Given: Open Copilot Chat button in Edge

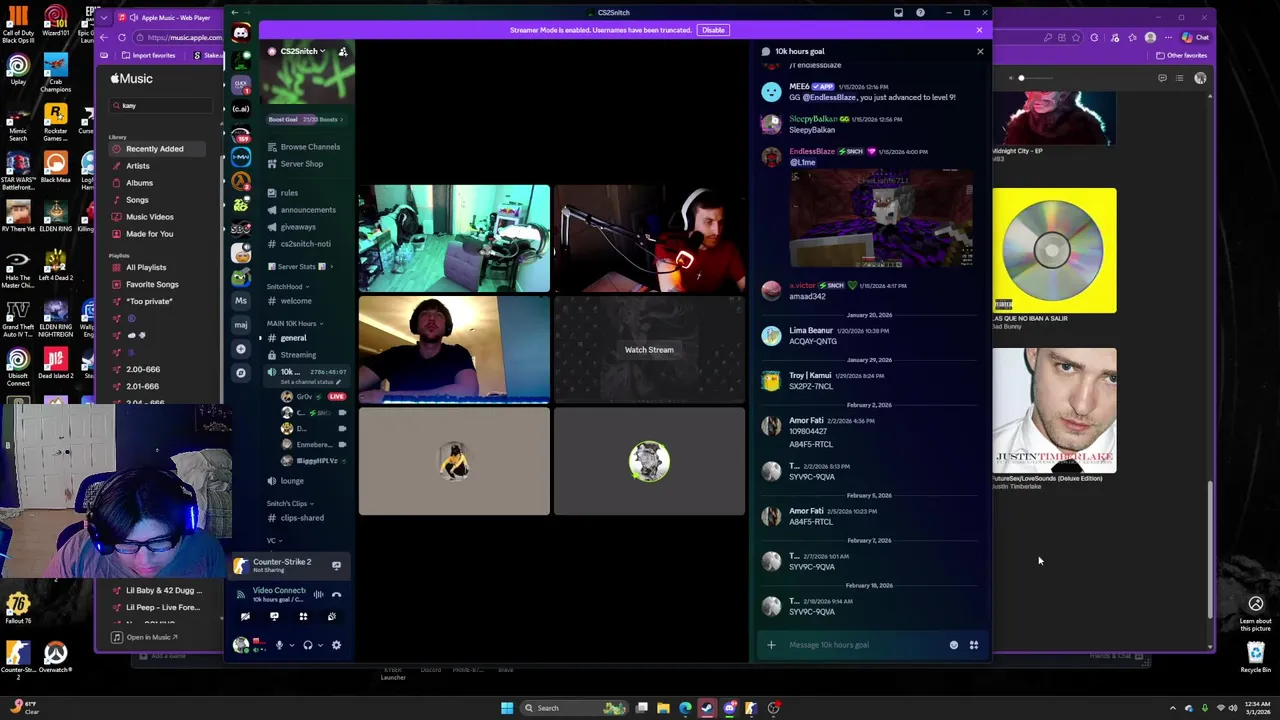Looking at the screenshot, I should tap(1197, 38).
